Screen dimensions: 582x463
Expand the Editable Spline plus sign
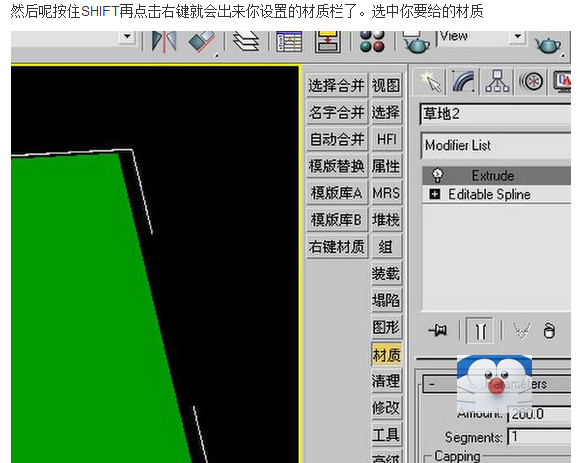click(x=434, y=194)
